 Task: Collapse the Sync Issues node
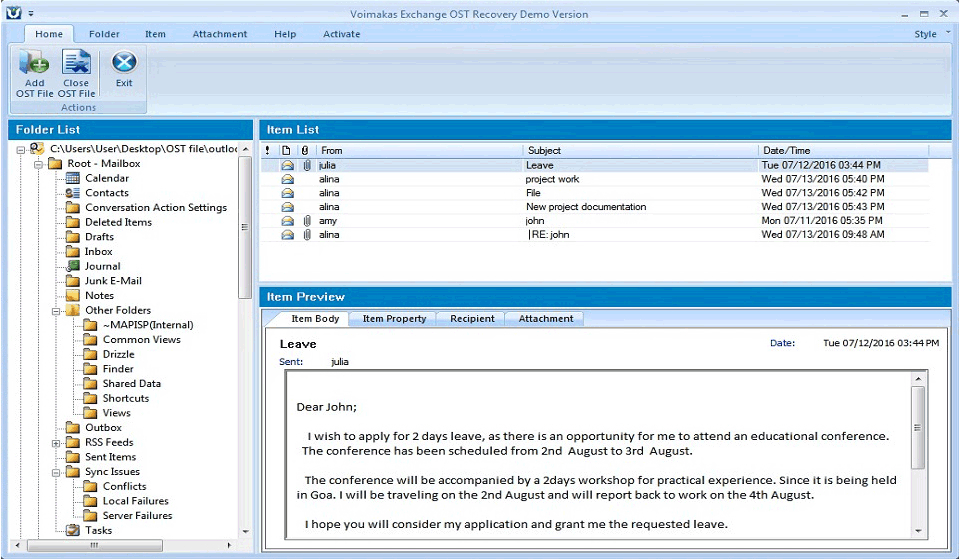pyautogui.click(x=56, y=472)
